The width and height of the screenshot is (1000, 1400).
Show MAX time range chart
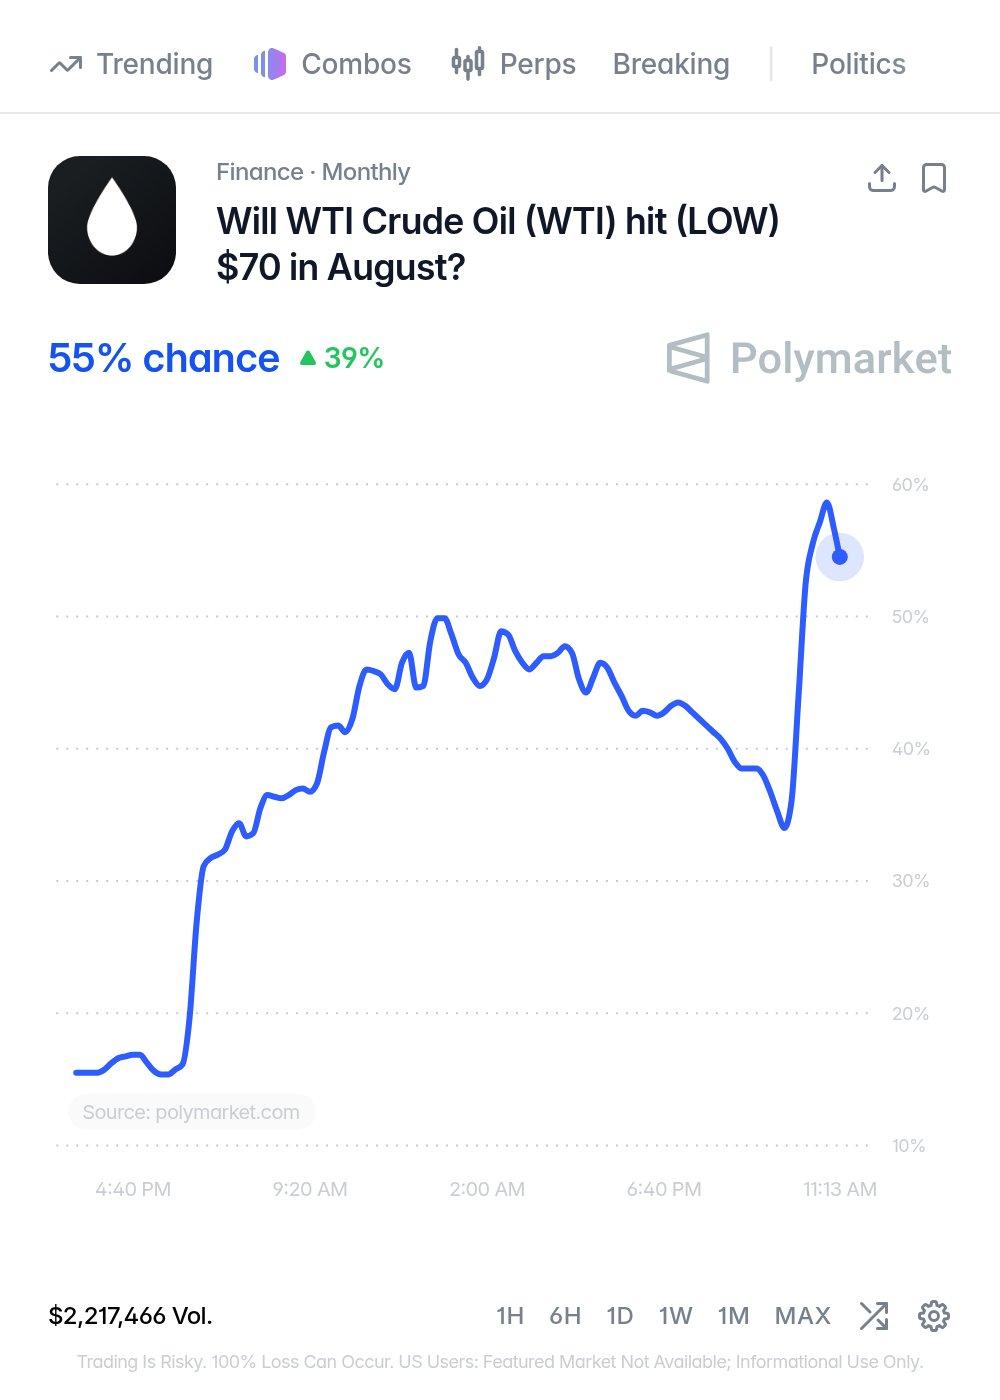tap(803, 1316)
